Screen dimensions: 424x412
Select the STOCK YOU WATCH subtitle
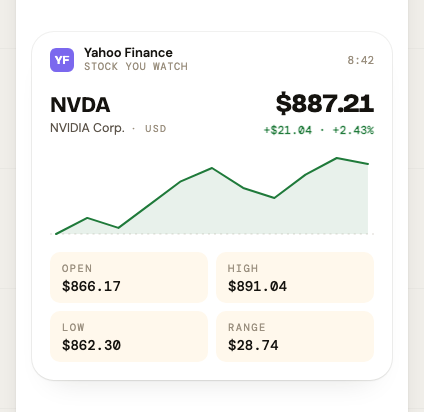(136, 66)
